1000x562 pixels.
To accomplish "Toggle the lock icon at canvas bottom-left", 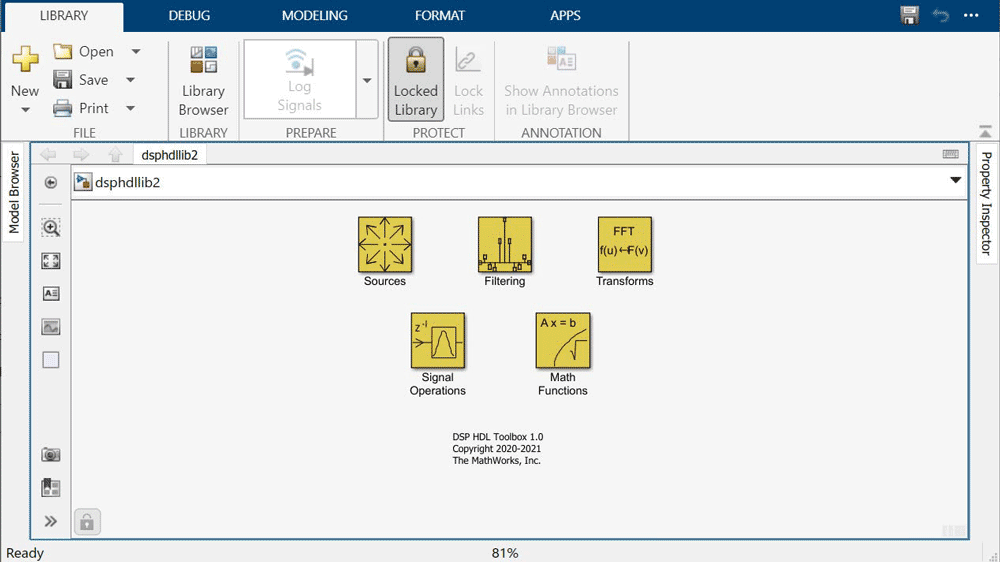I will click(x=87, y=521).
